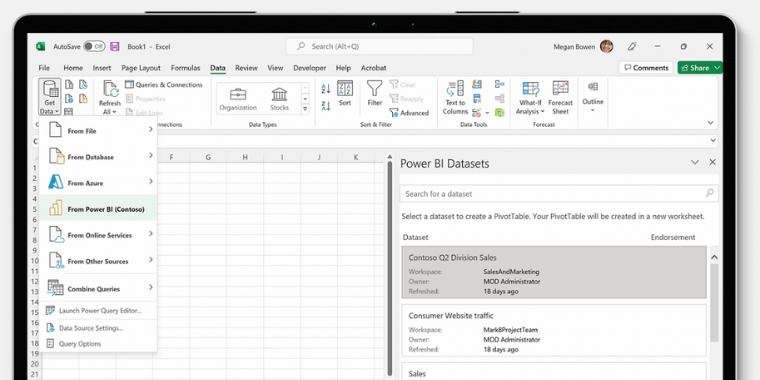Screen dimensions: 760x380
Task: Click the dataset list scroll-up arrow
Action: point(713,257)
